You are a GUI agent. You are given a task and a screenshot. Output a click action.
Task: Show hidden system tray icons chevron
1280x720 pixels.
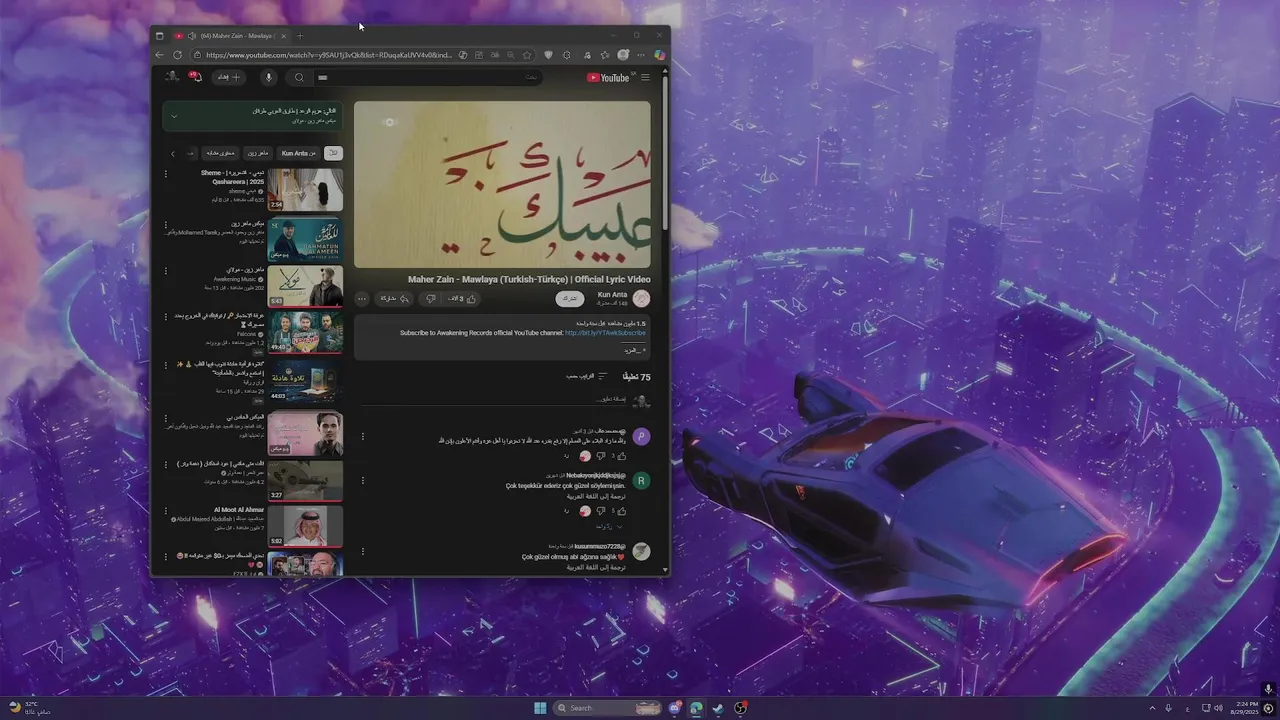click(1151, 708)
